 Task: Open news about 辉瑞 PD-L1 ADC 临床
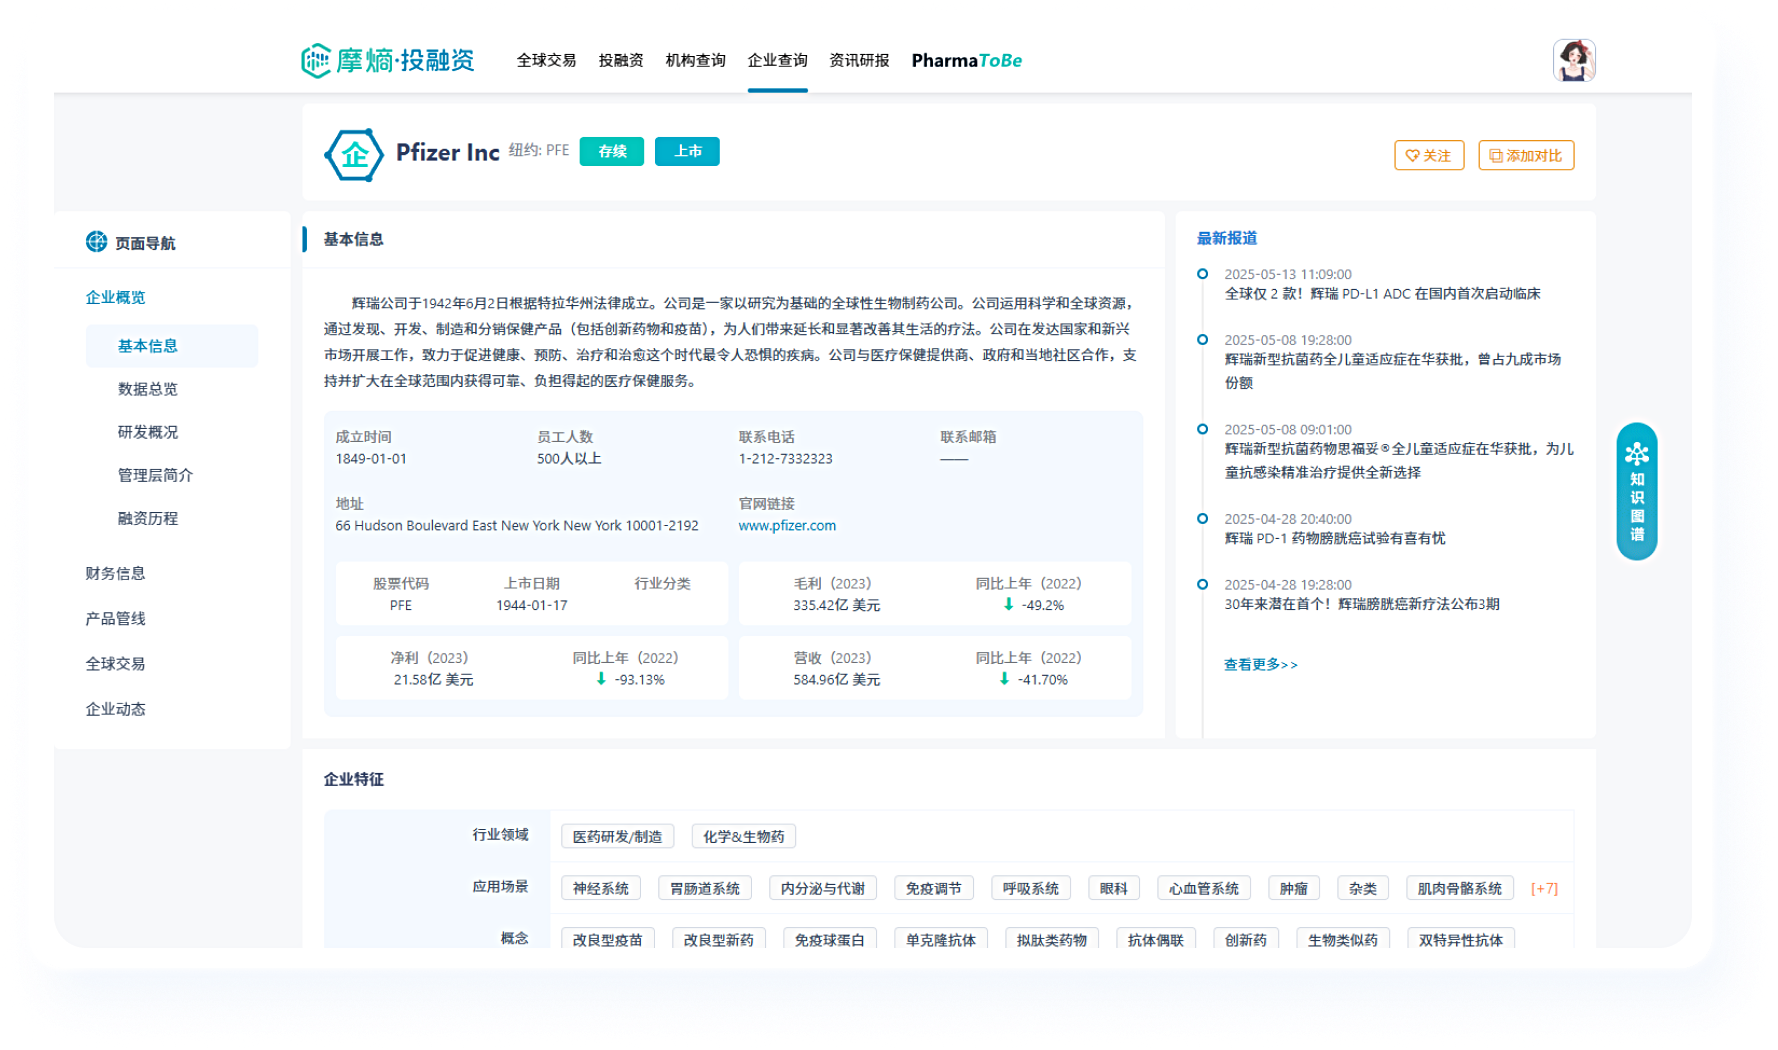1382,294
